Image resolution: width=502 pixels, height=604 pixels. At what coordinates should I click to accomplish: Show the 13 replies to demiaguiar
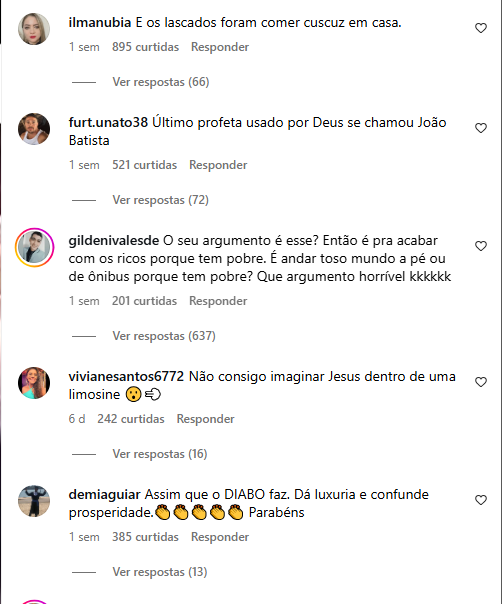point(159,572)
